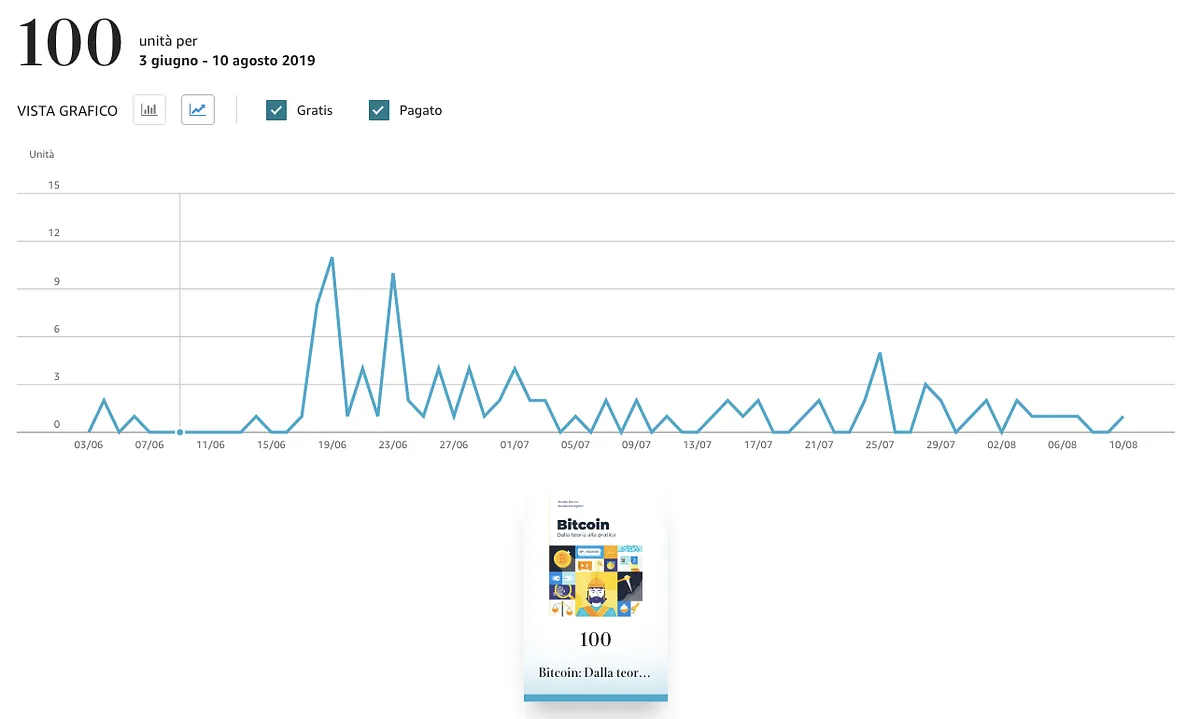Select the smaller peak around 25/07
This screenshot has height=719, width=1200.
tap(879, 354)
